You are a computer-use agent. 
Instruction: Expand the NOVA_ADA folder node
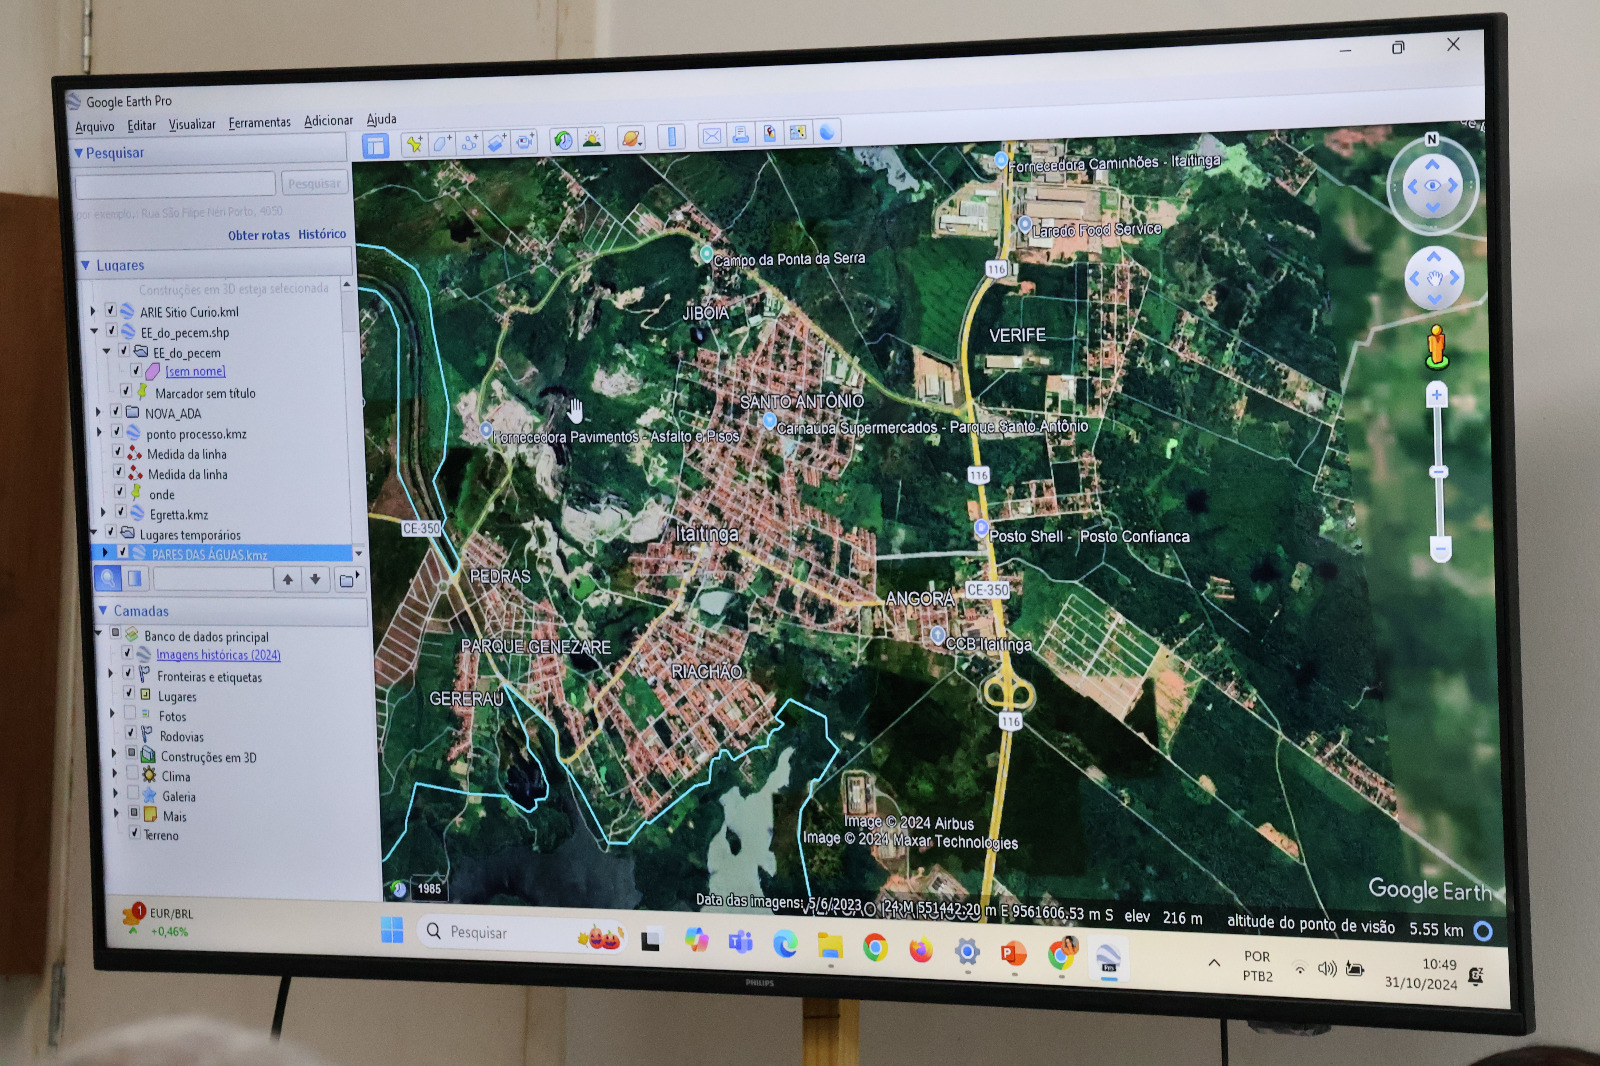click(98, 411)
